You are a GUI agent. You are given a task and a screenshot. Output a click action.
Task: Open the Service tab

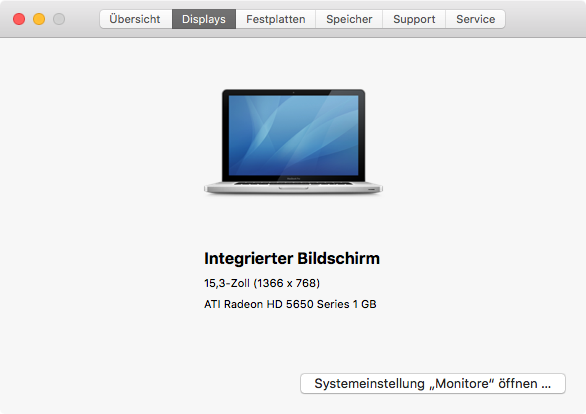click(475, 19)
